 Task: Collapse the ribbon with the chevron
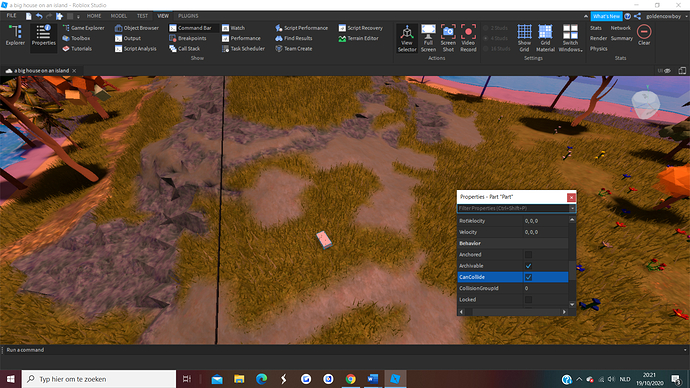586,16
